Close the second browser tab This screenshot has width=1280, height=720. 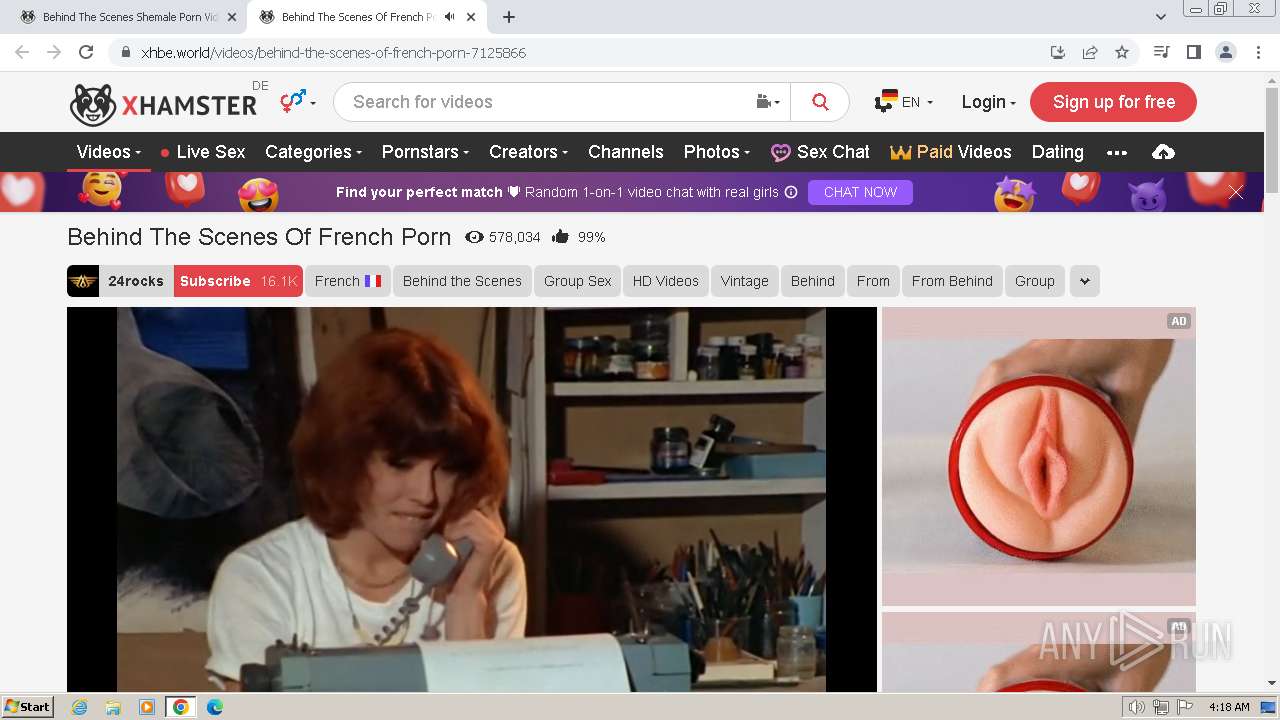[471, 17]
